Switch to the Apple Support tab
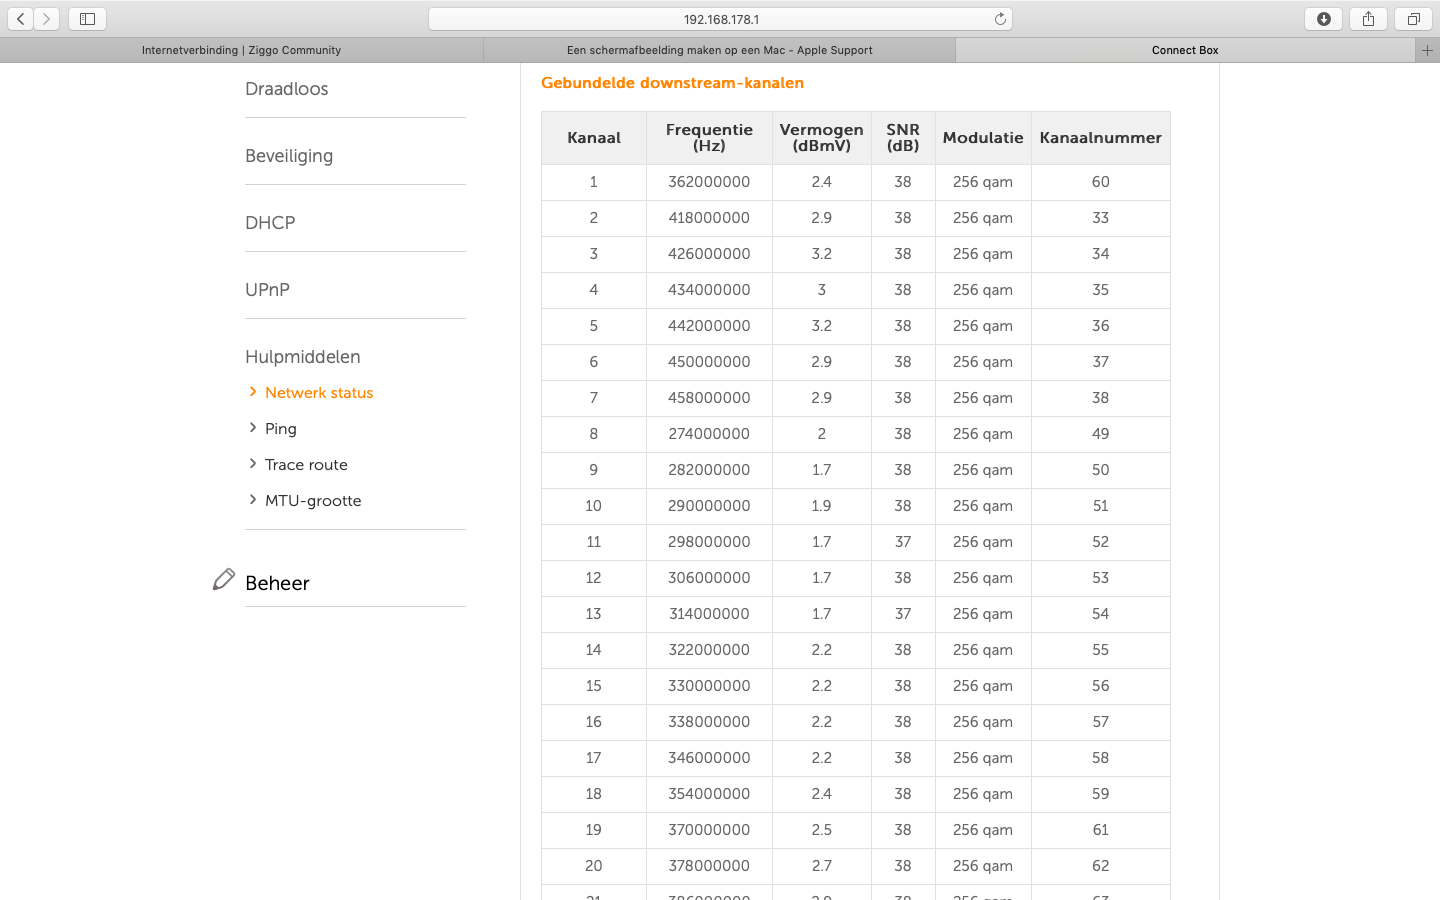The height and width of the screenshot is (900, 1440). [719, 50]
